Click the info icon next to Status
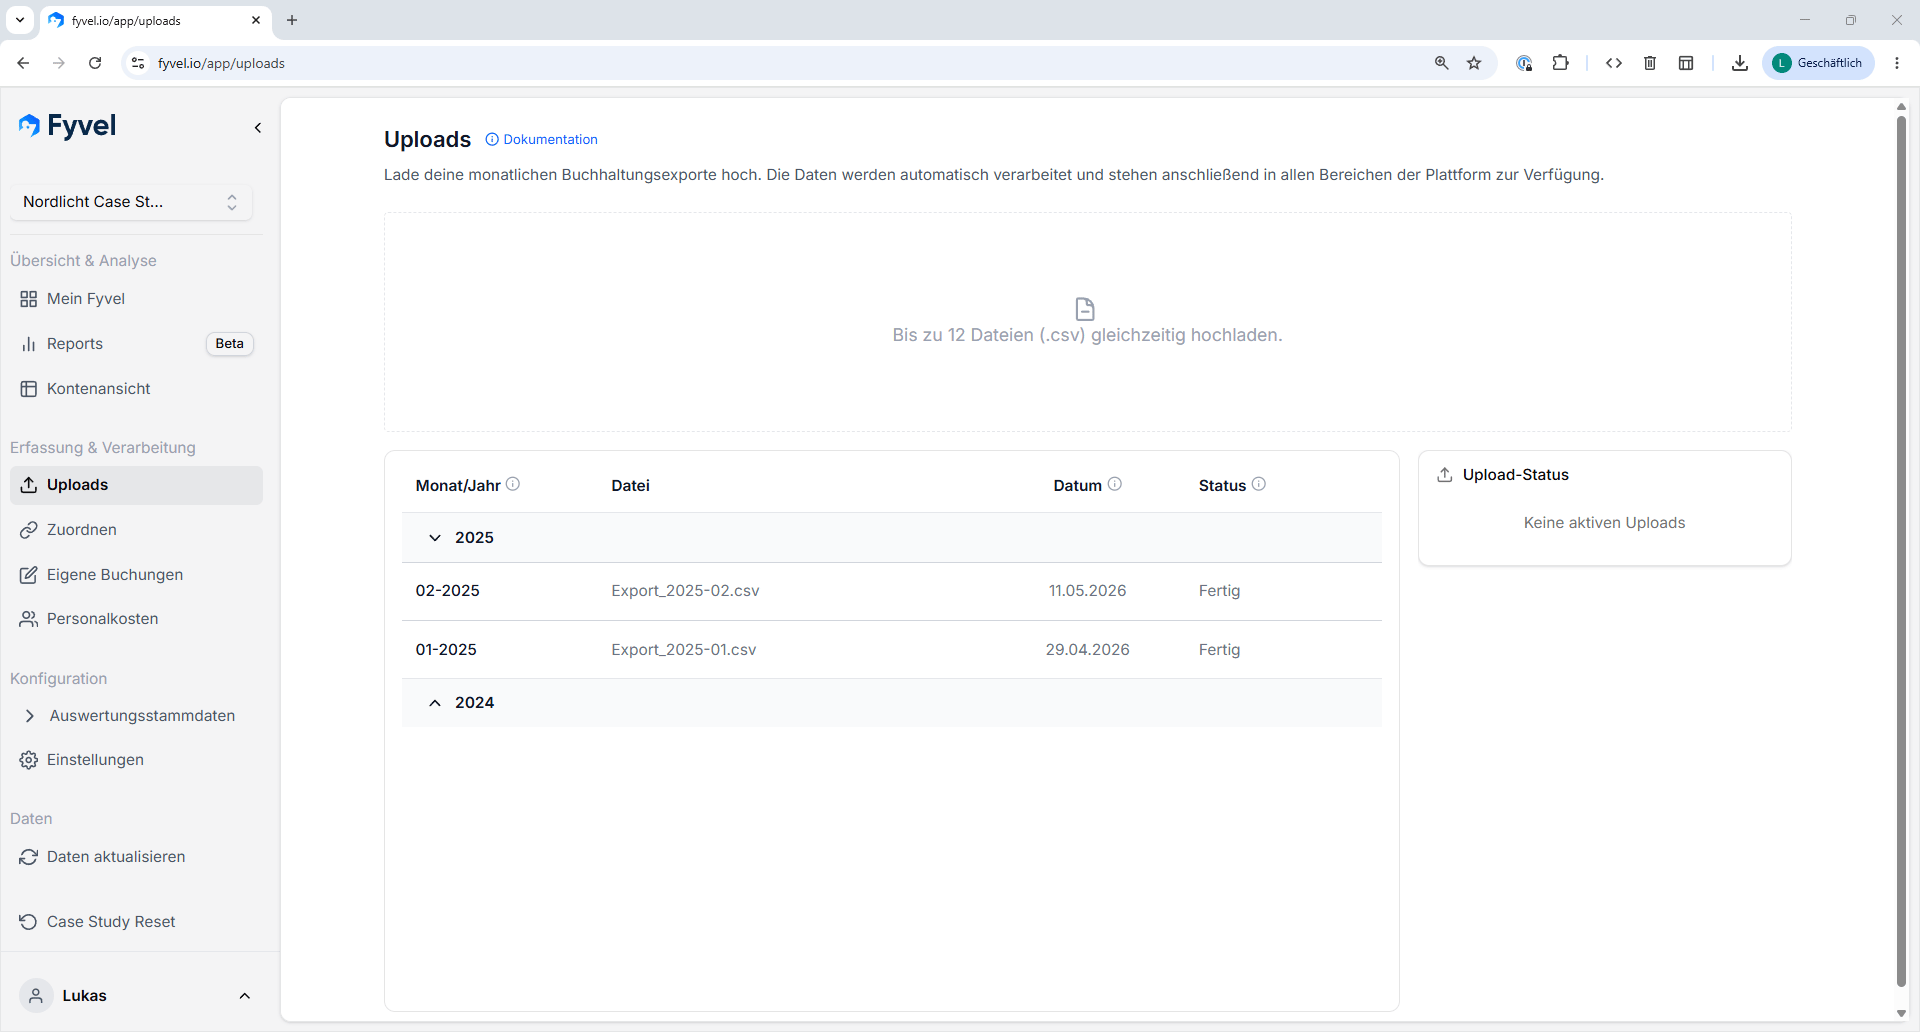This screenshot has width=1920, height=1032. click(1259, 484)
